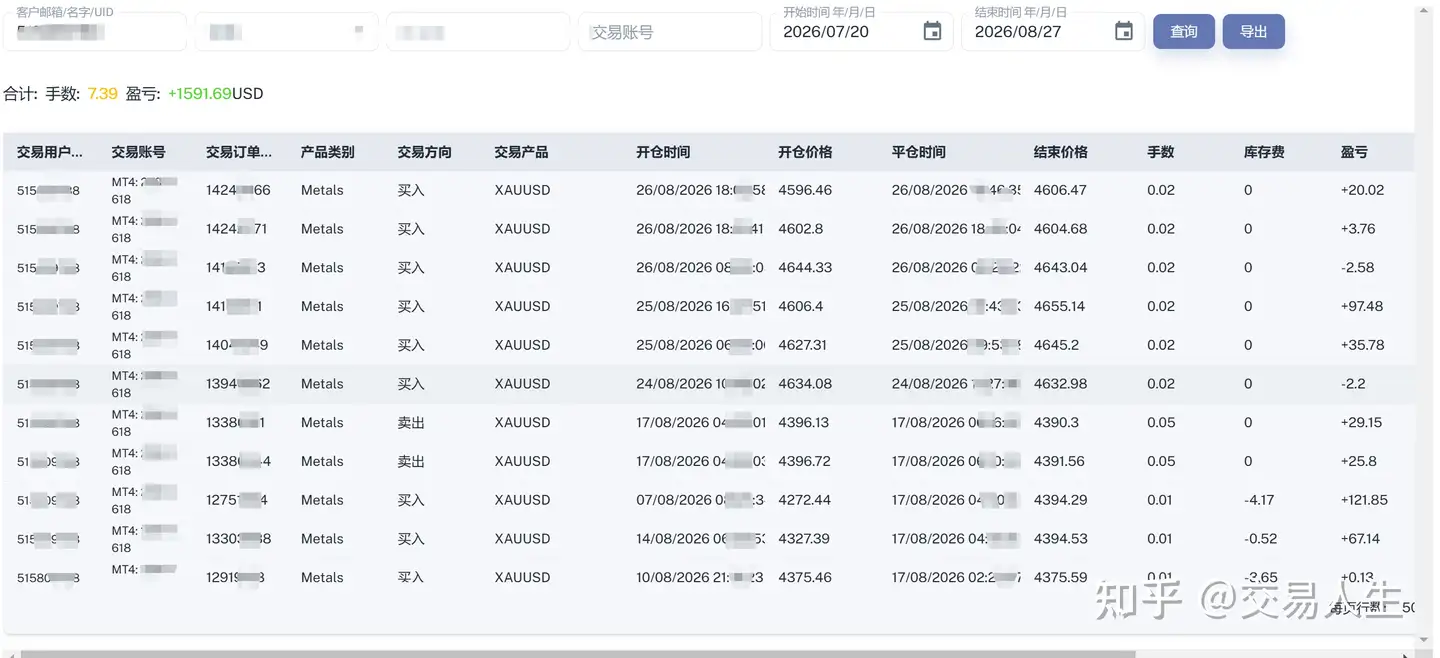Click the profit value +97.48
The image size is (1440, 658).
tap(1363, 306)
